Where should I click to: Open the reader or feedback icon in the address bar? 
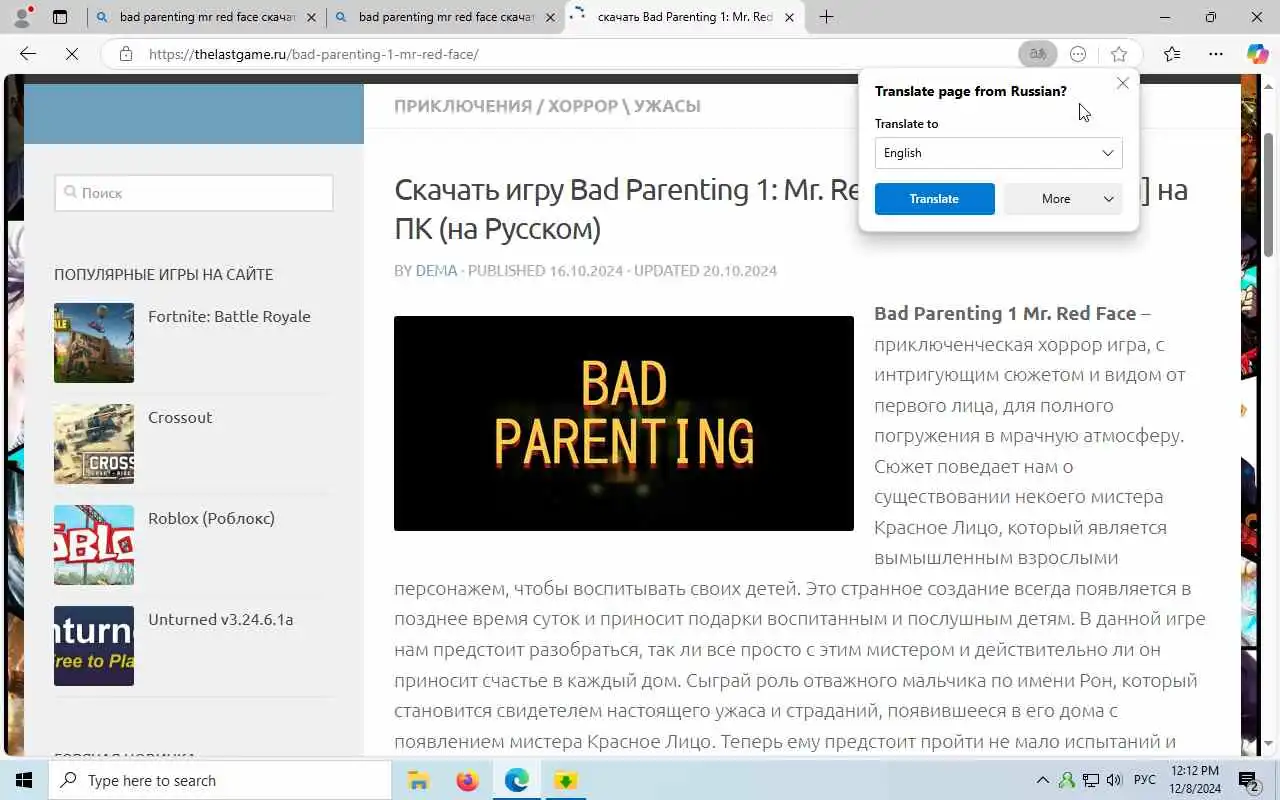pos(1078,54)
